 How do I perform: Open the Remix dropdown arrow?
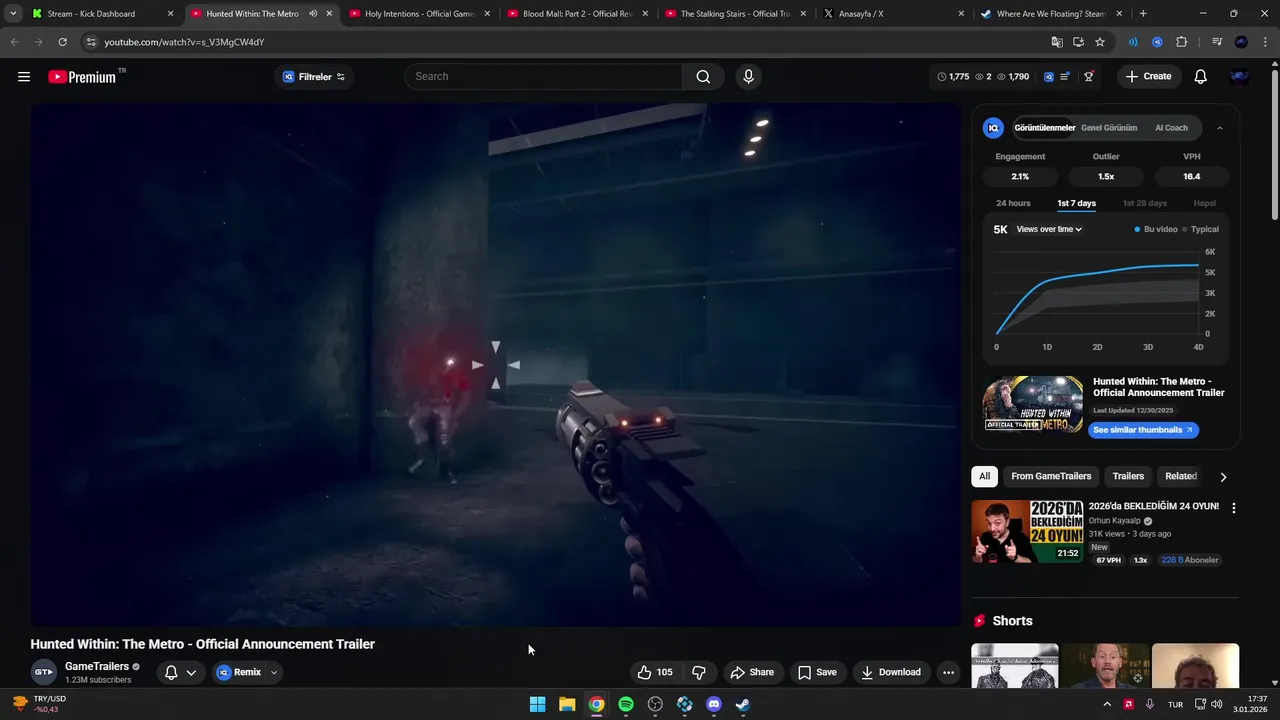[273, 672]
